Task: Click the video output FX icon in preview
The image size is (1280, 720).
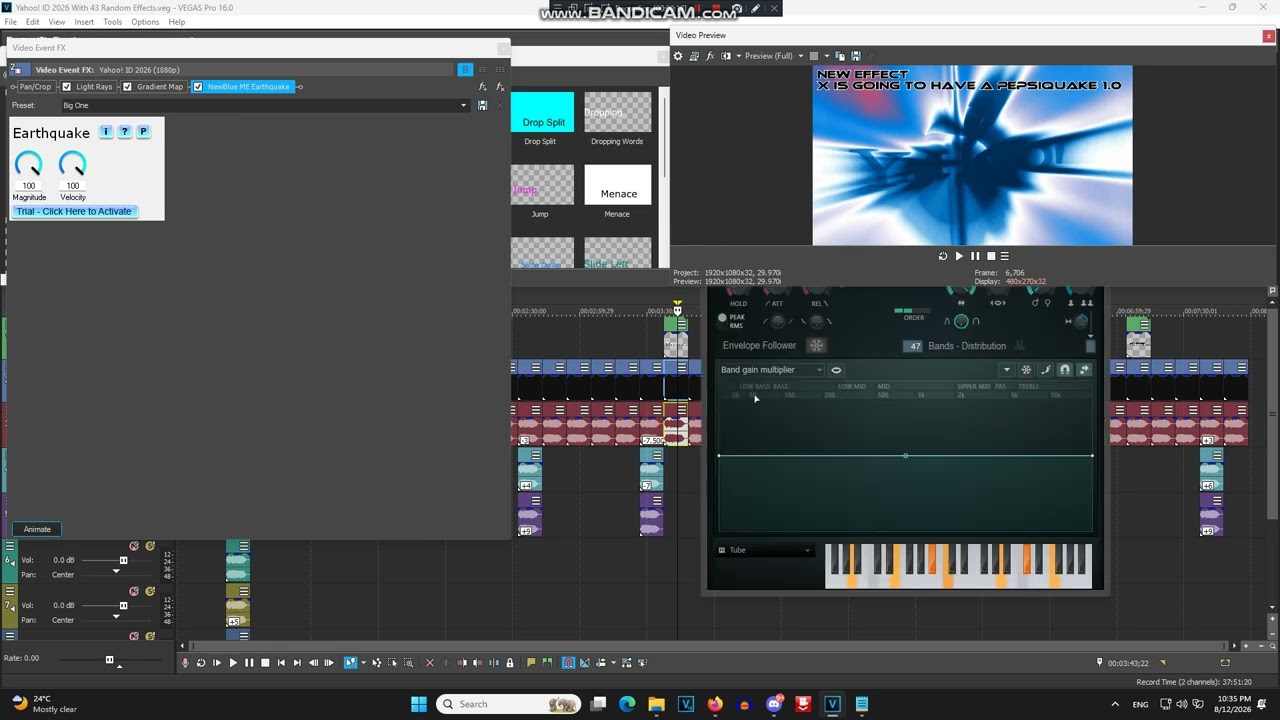Action: pos(710,56)
